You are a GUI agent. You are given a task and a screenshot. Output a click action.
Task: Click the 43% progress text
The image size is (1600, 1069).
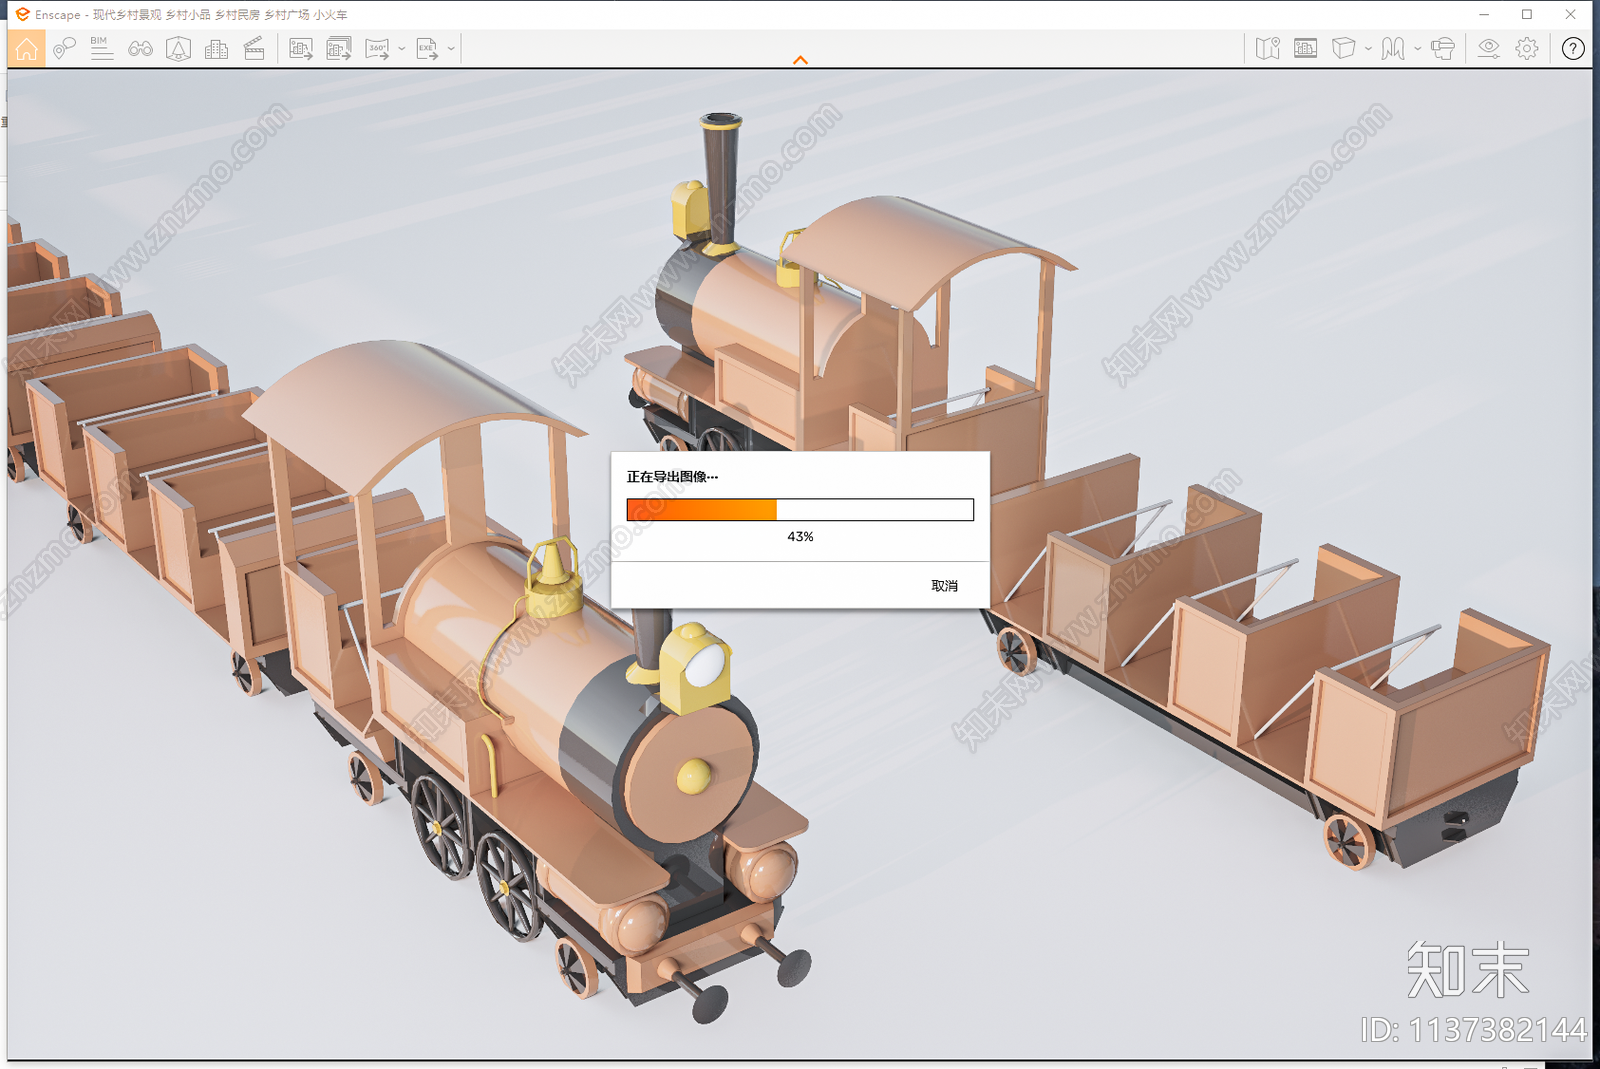tap(800, 537)
